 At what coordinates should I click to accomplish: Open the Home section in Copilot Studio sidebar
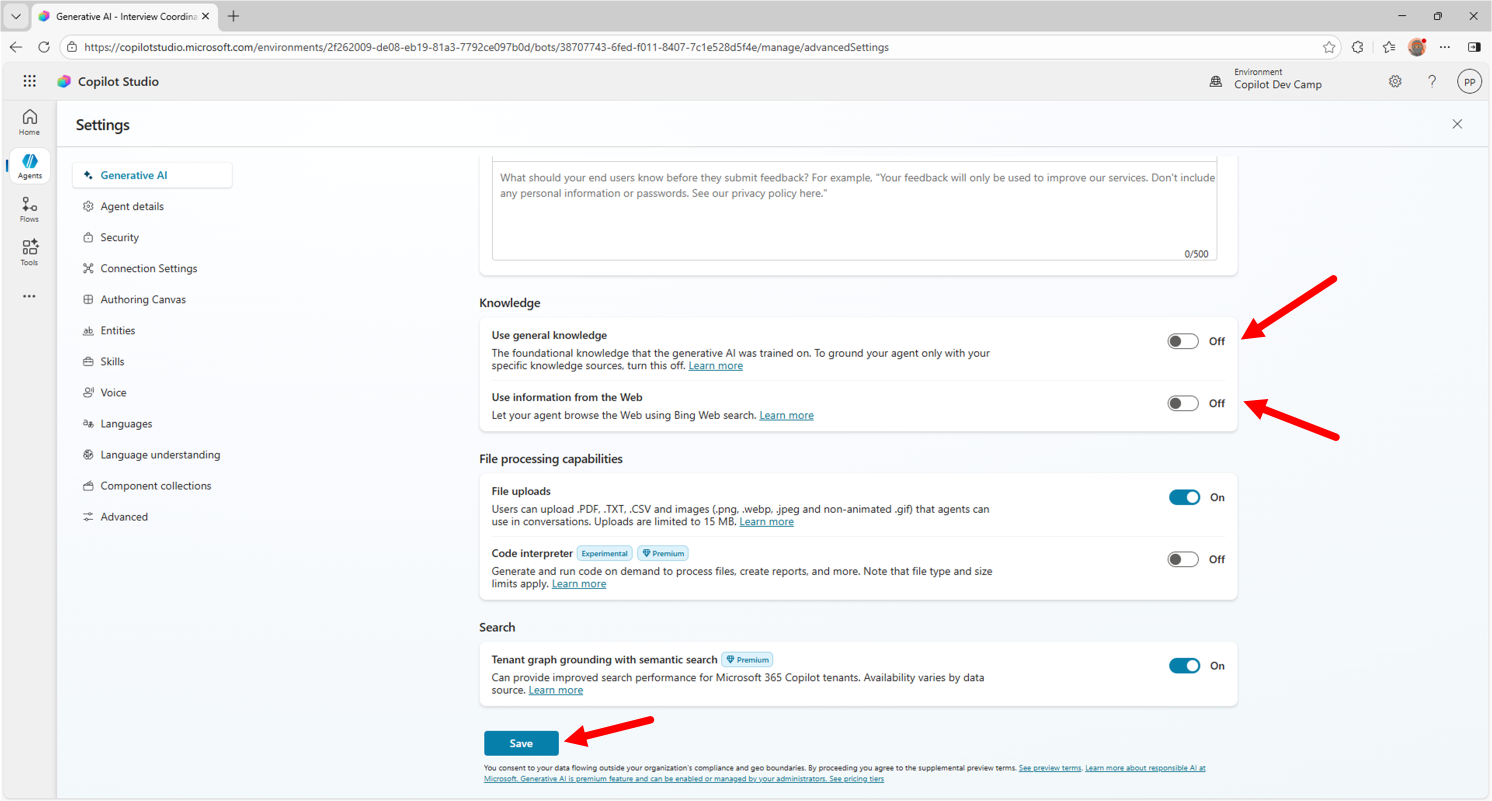(x=29, y=122)
